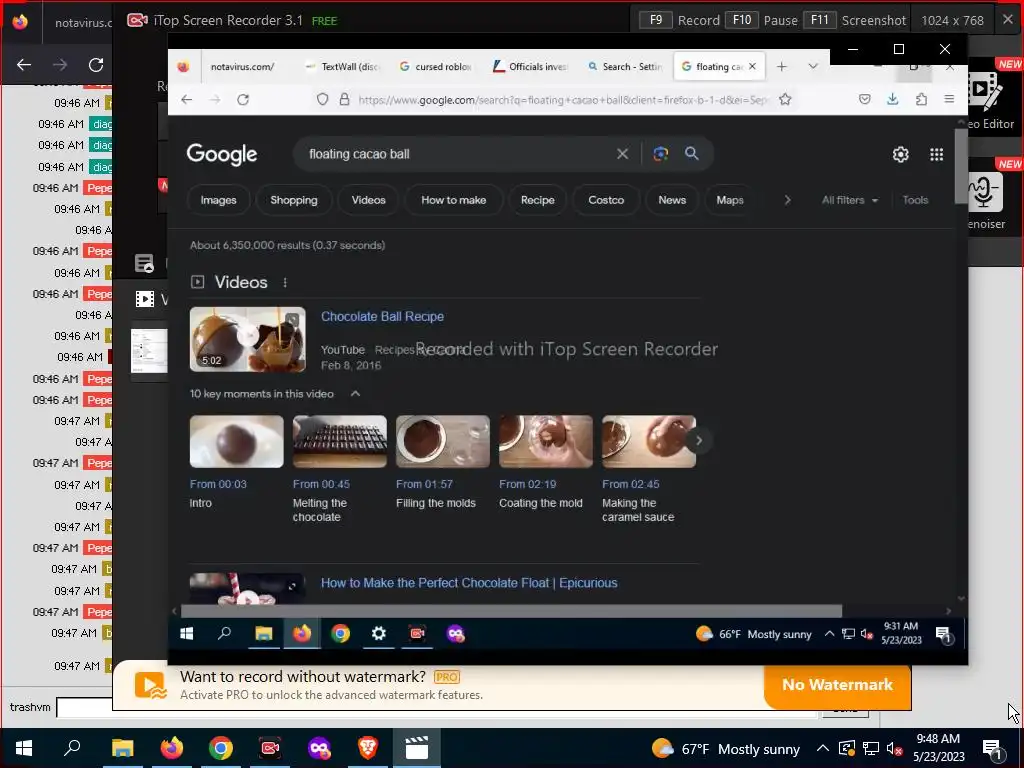This screenshot has width=1024, height=768.
Task: Click the No Watermark button
Action: [837, 685]
